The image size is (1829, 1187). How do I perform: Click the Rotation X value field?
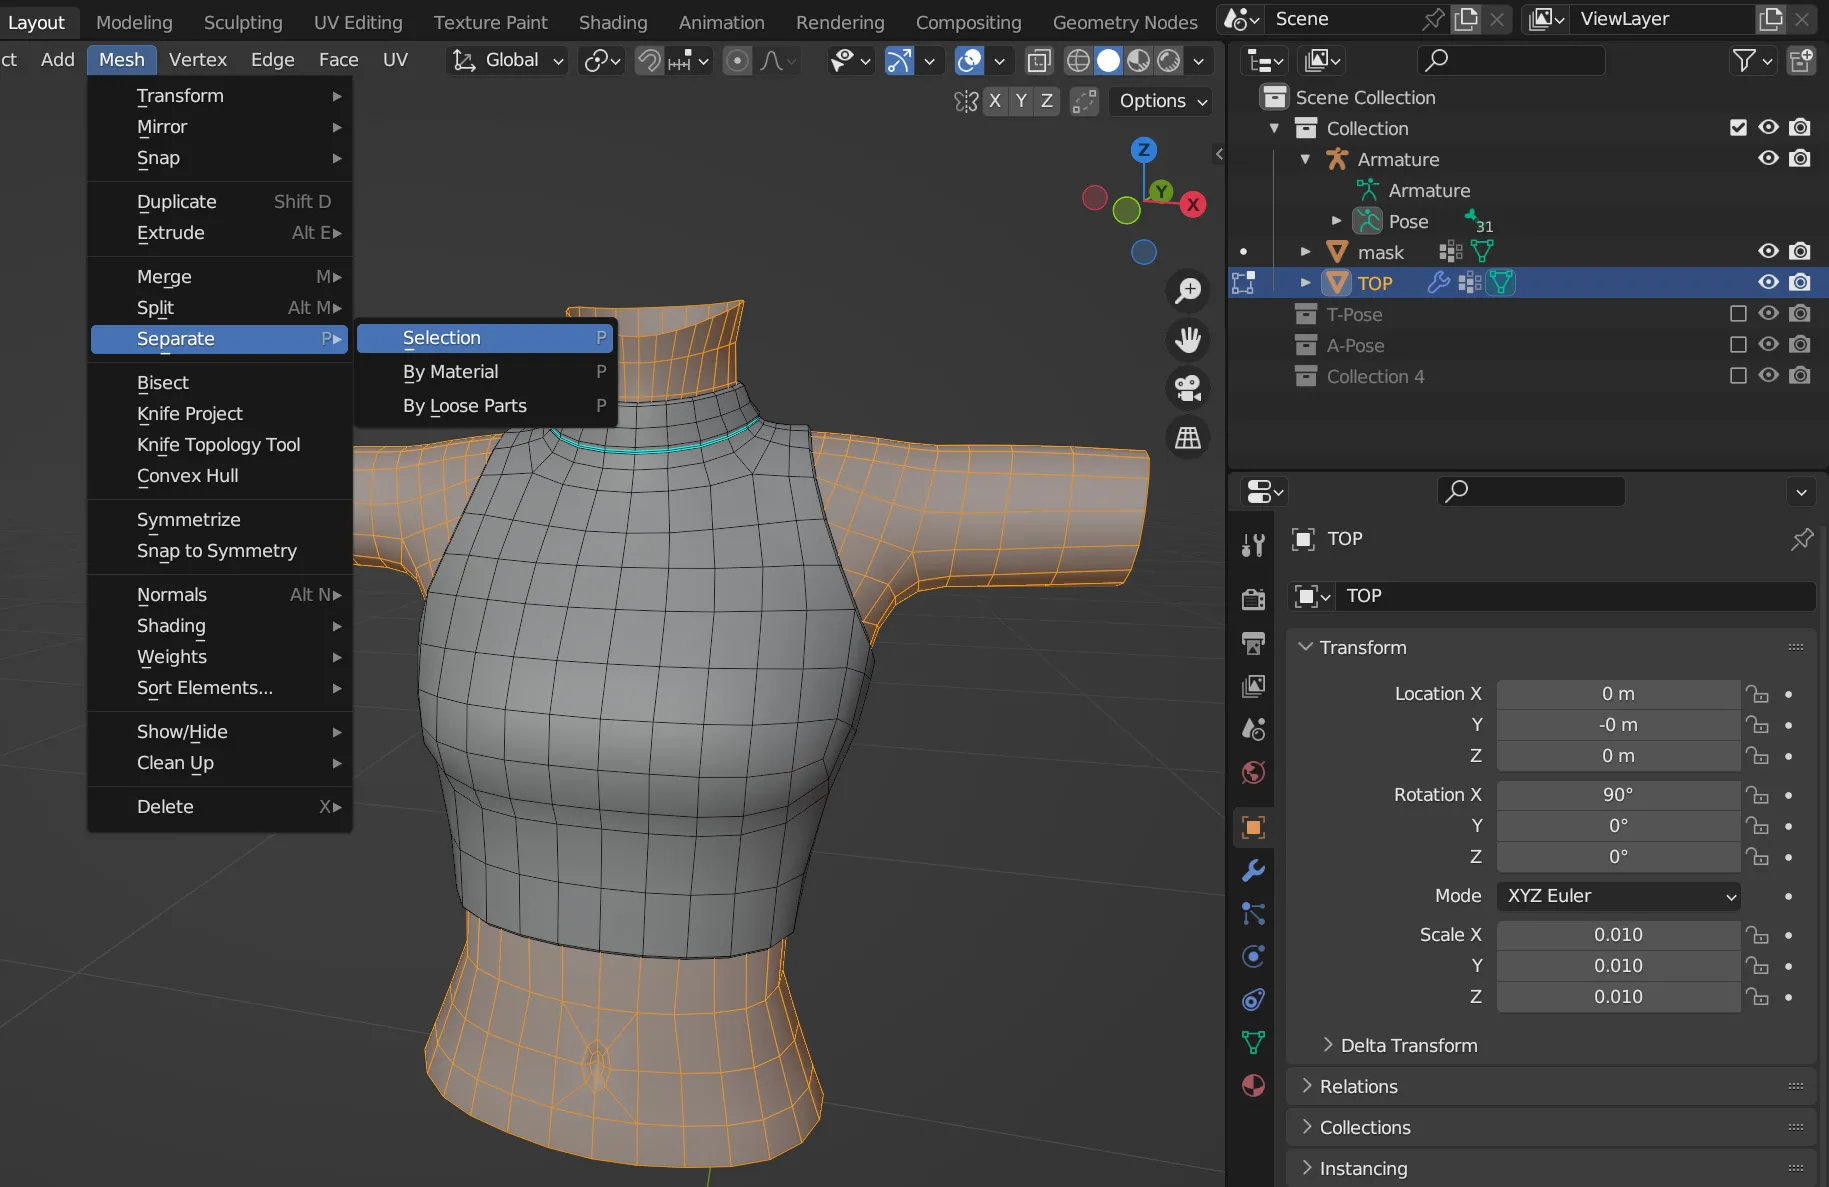pos(1619,795)
